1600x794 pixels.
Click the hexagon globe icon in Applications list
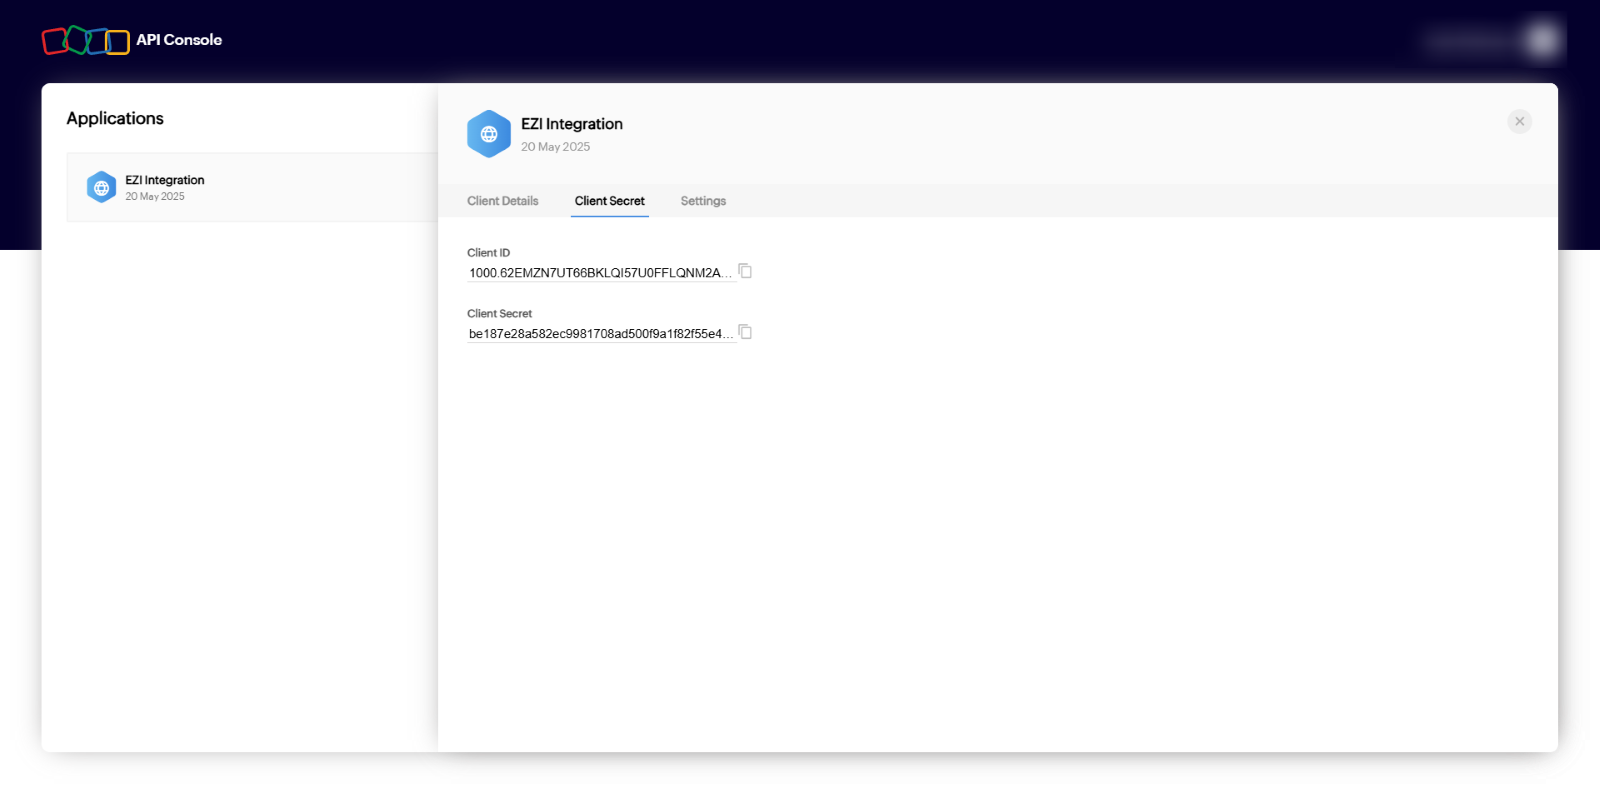[x=101, y=187]
